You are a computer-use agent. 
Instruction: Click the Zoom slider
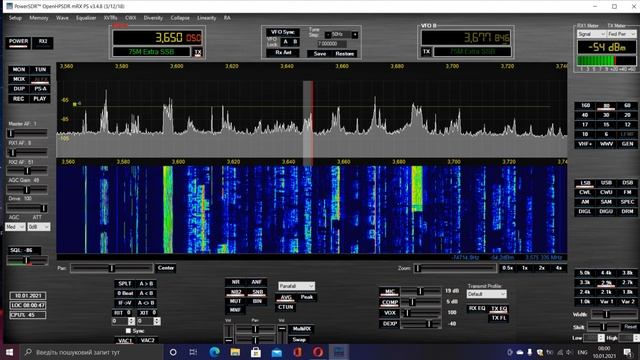point(455,268)
